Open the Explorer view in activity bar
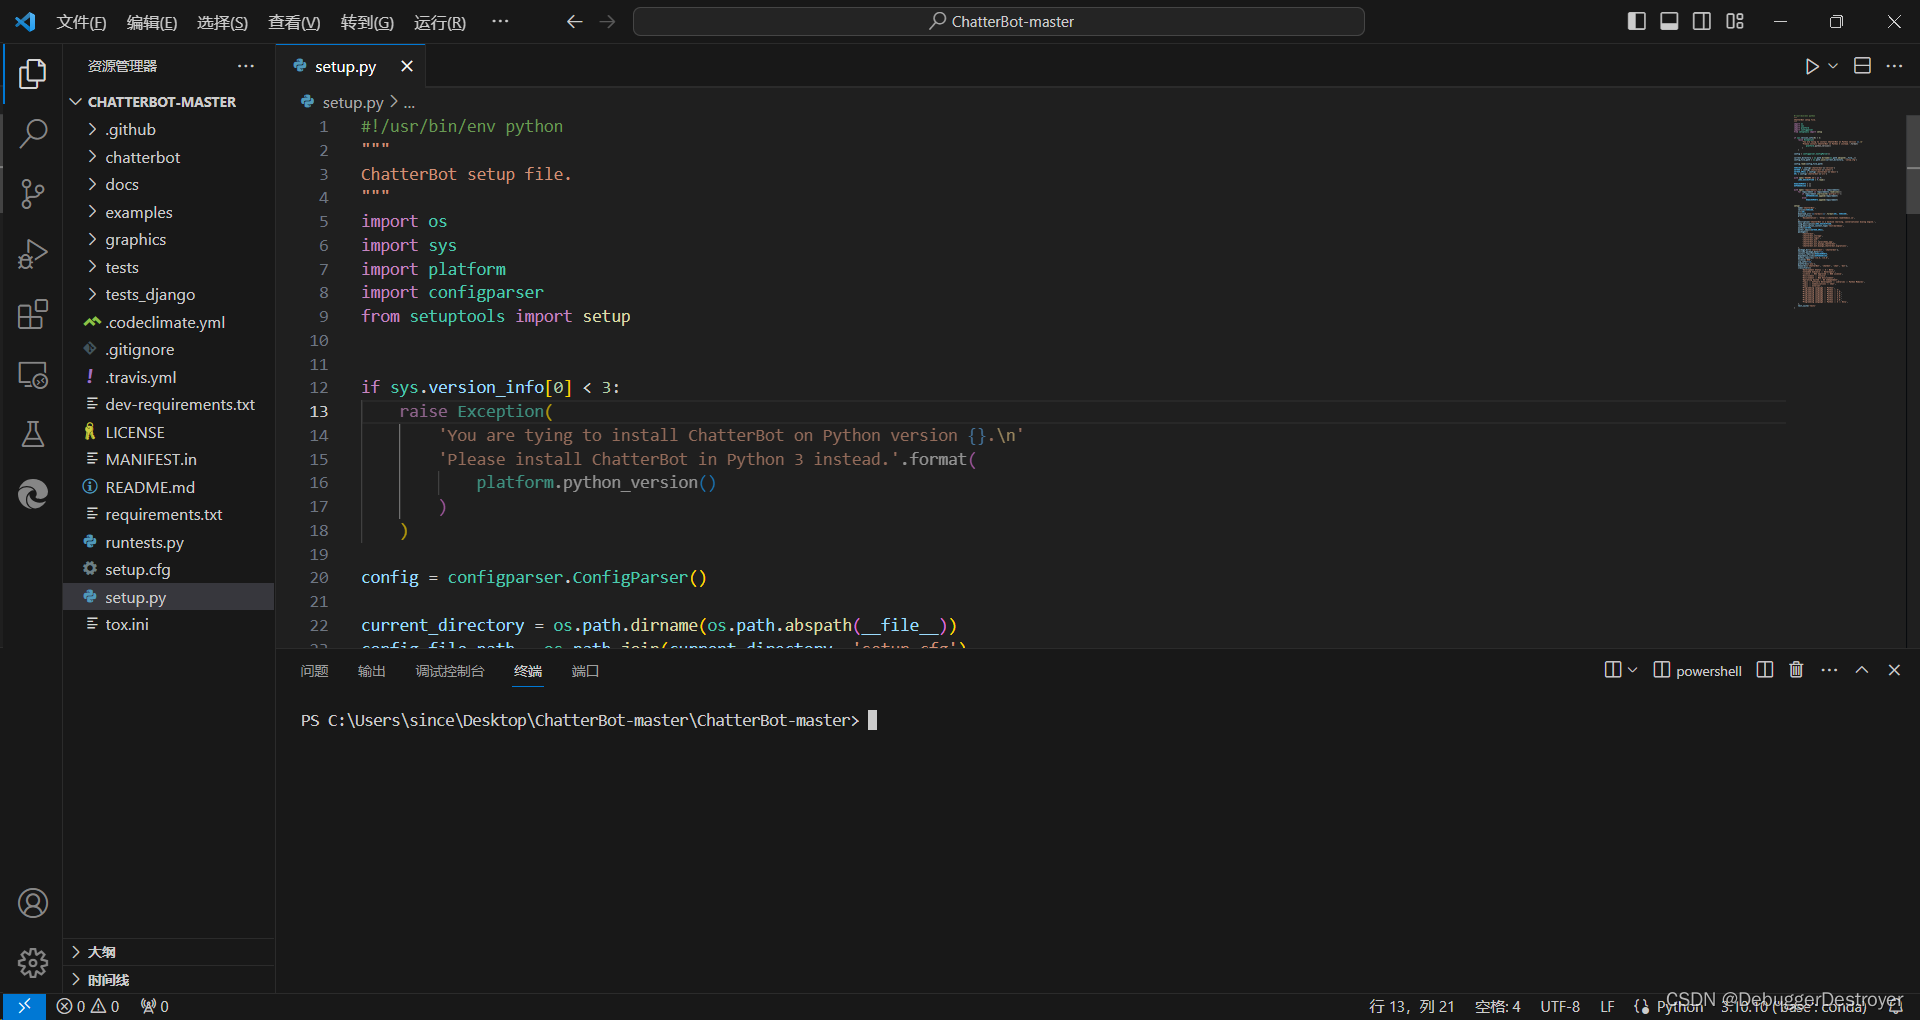The width and height of the screenshot is (1920, 1020). pyautogui.click(x=32, y=74)
